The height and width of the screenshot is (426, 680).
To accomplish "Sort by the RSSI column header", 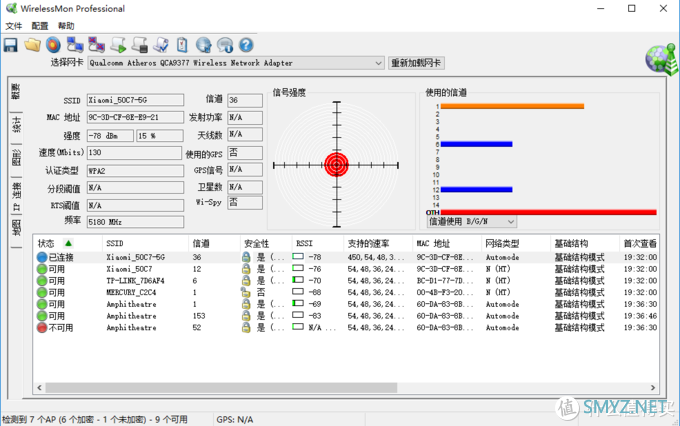I will coord(317,243).
